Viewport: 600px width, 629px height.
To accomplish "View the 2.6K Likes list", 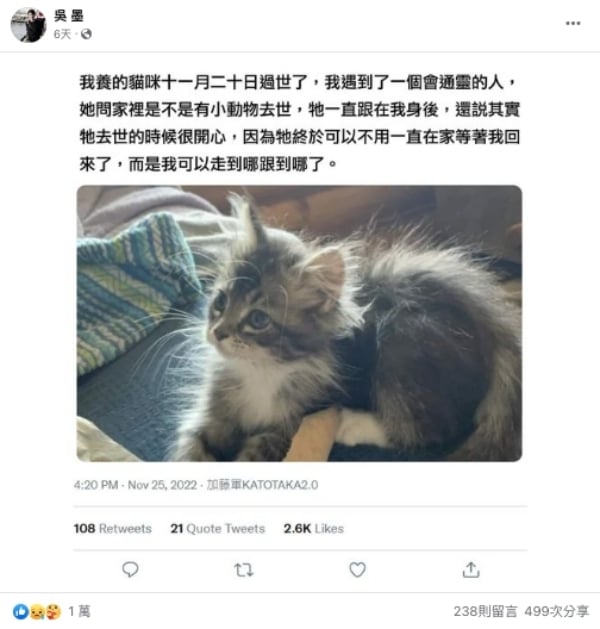I will pyautogui.click(x=314, y=528).
